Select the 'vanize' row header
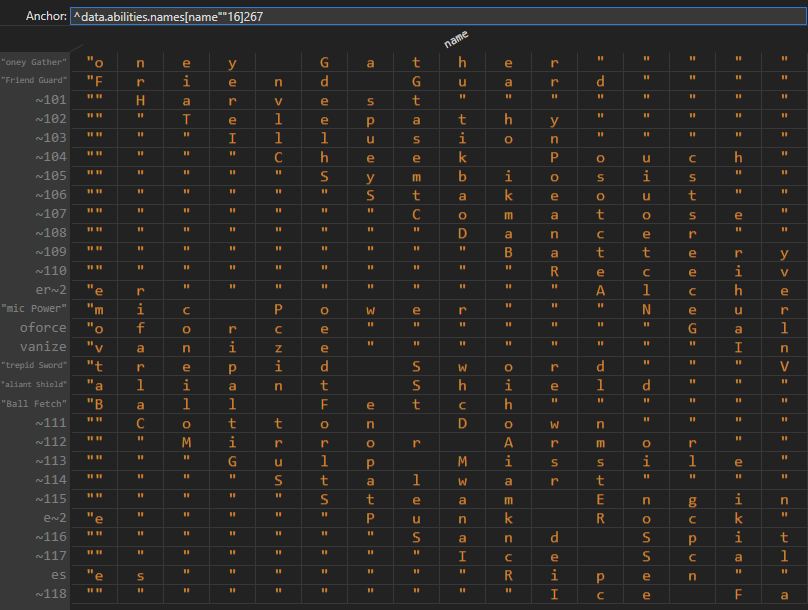Viewport: 808px width, 610px height. pyautogui.click(x=45, y=347)
